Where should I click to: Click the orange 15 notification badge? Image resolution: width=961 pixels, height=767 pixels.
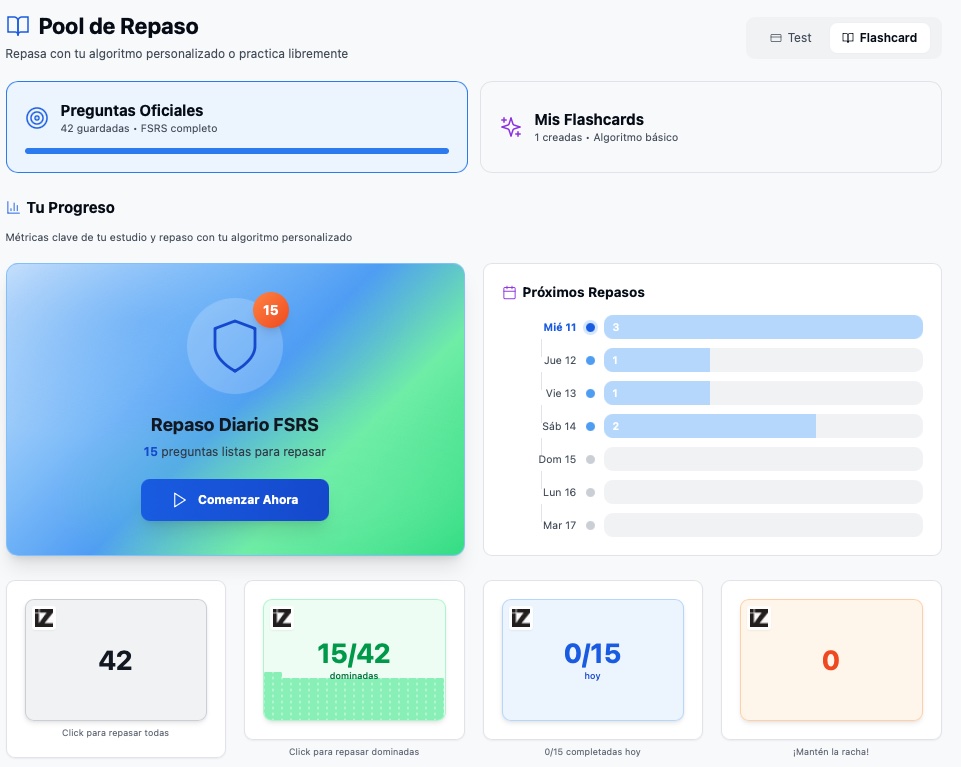point(270,310)
